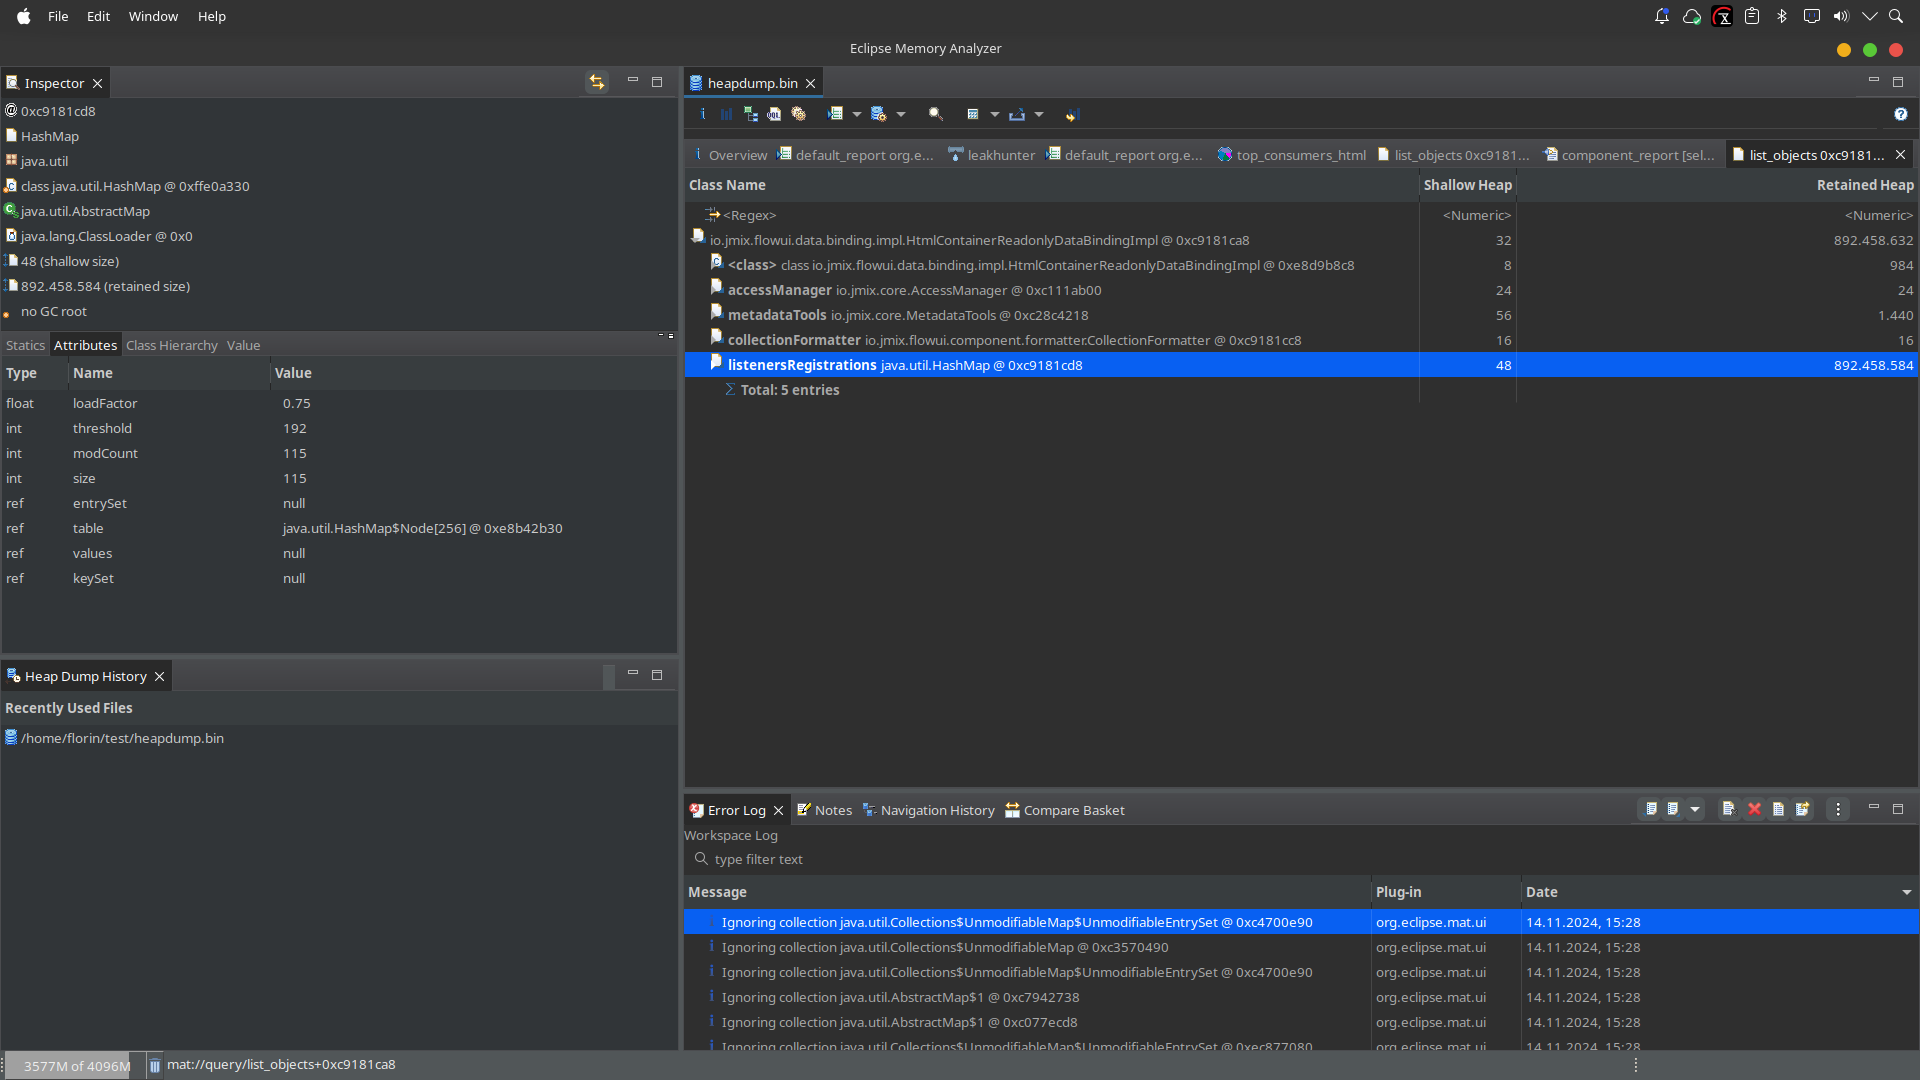Click the <Regex> class name filter
Viewport: 1920px width, 1080px height.
click(x=749, y=215)
